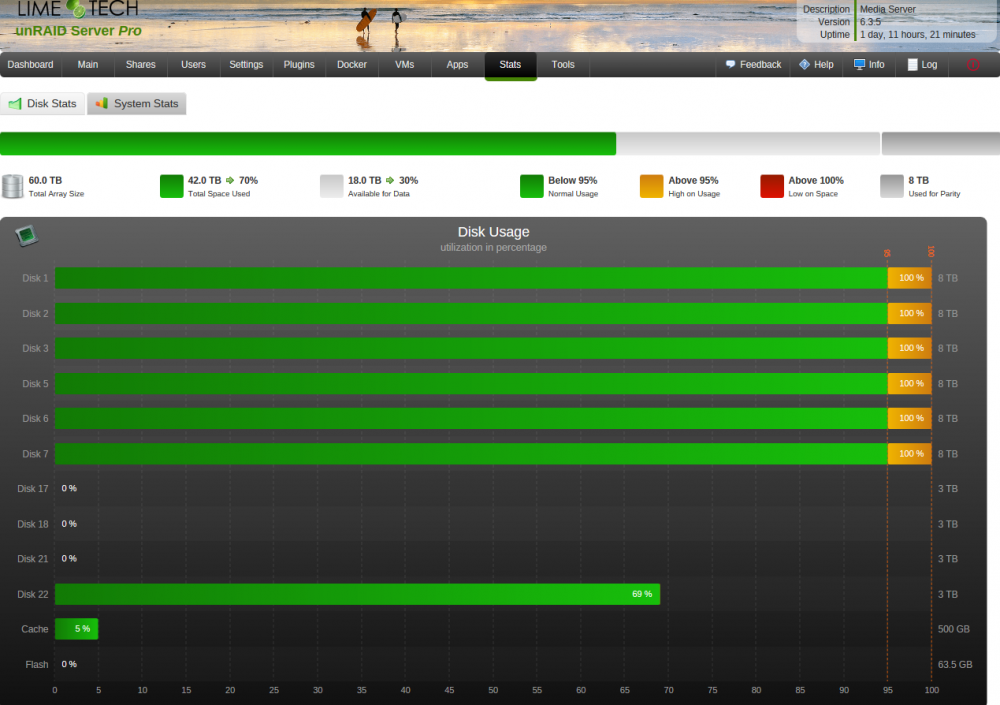Click the 500 GB Cache size label
The height and width of the screenshot is (705, 1000).
click(x=953, y=629)
